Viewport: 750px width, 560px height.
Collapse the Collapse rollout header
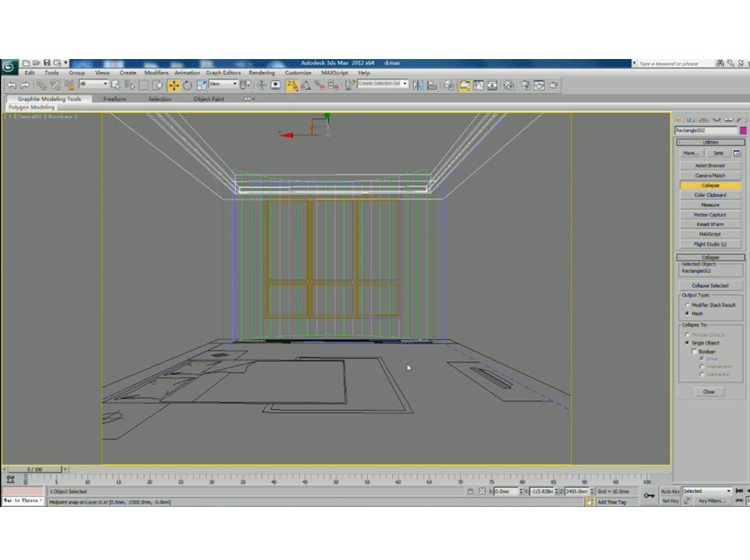(x=710, y=257)
